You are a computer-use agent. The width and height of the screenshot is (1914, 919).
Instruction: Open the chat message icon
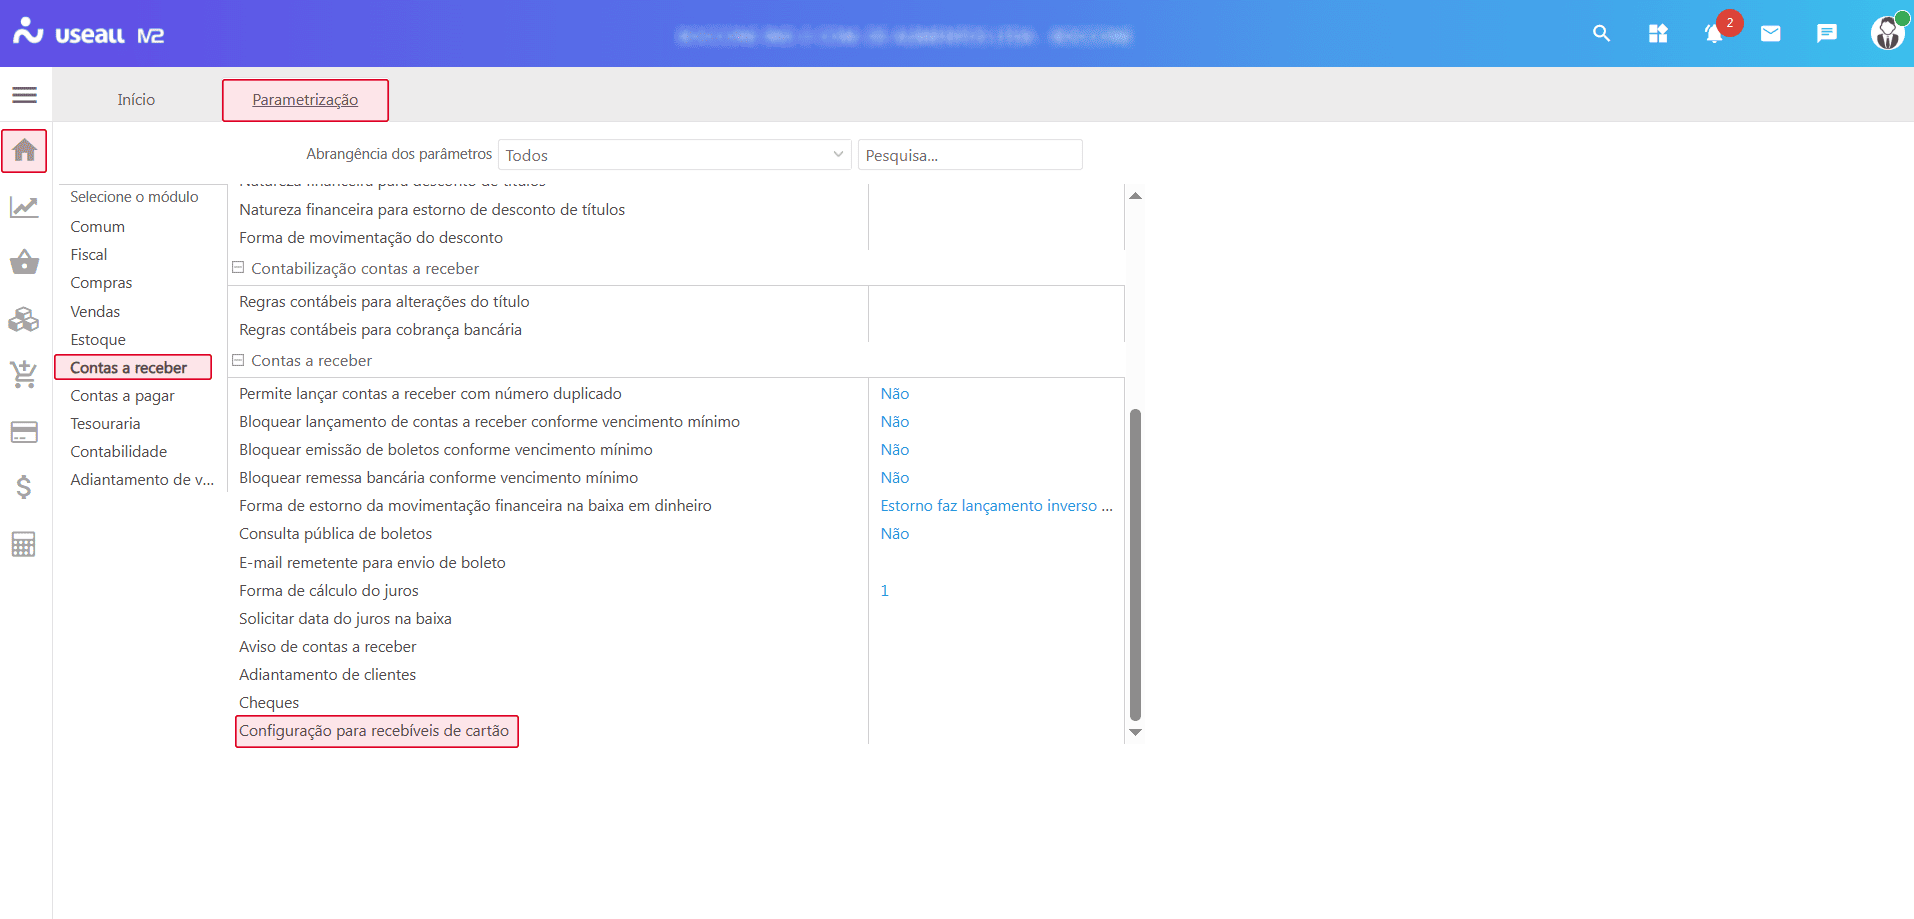pyautogui.click(x=1826, y=34)
